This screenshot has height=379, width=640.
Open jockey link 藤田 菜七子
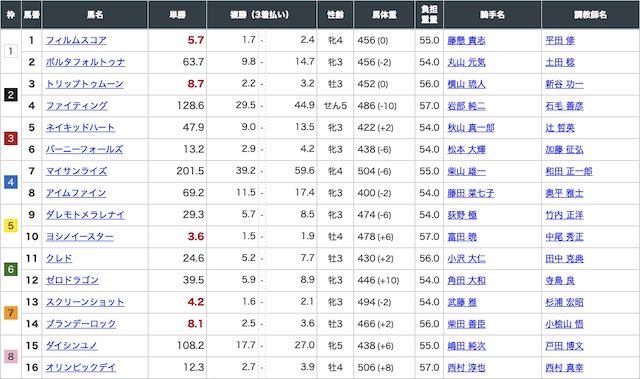pos(471,193)
